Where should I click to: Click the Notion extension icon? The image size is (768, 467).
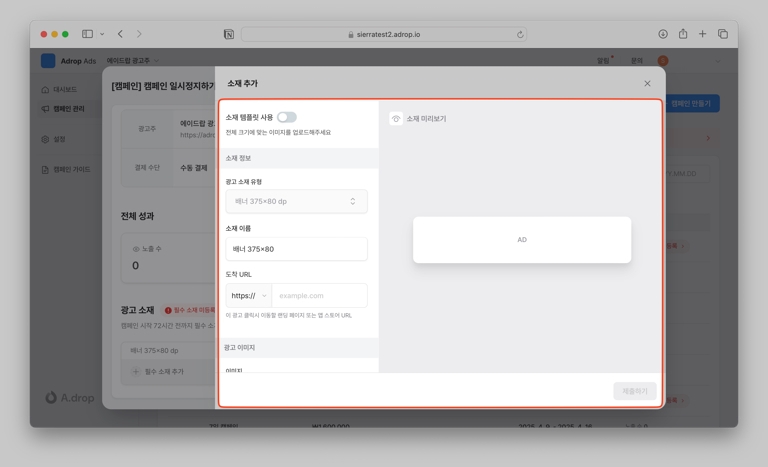click(x=229, y=34)
